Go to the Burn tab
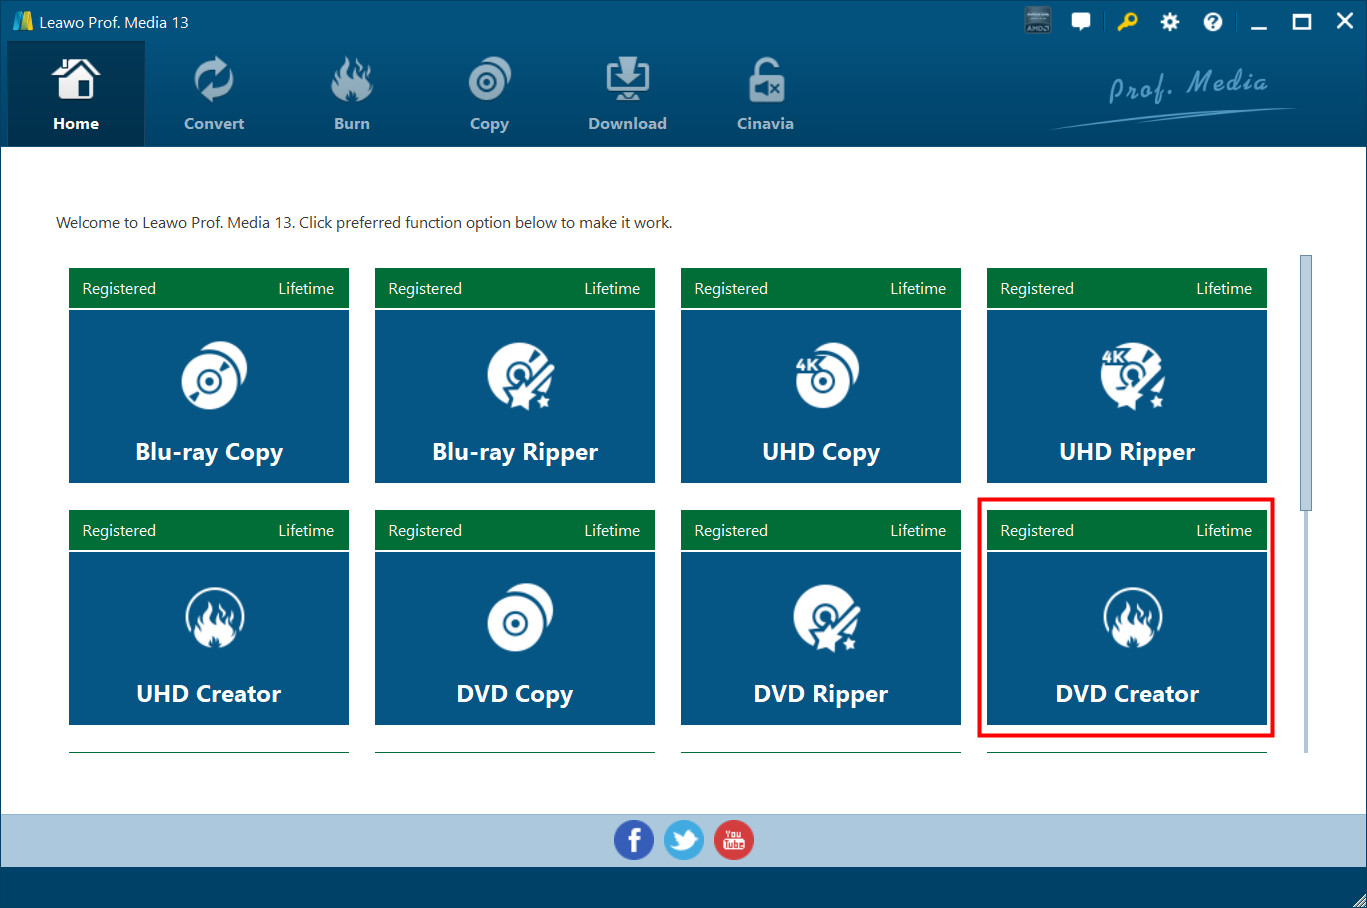The width and height of the screenshot is (1367, 908). [x=352, y=96]
